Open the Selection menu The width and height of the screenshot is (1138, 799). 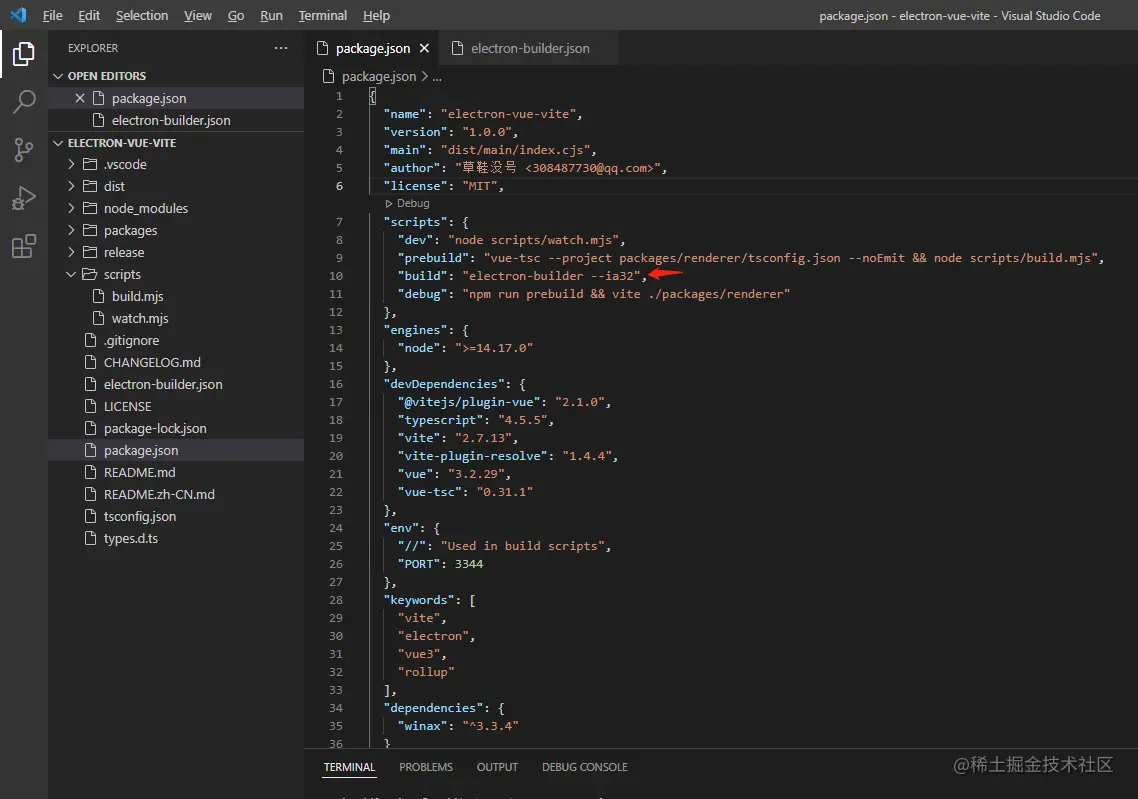142,15
